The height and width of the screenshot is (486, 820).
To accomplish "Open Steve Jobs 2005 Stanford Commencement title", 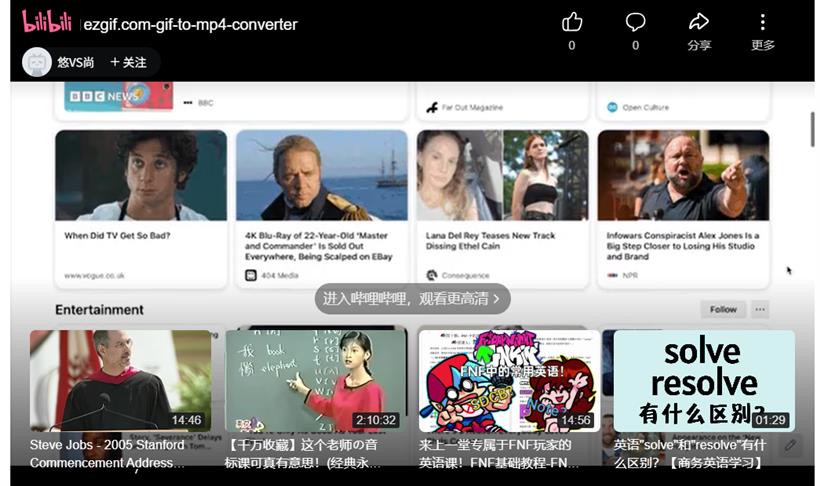I will tap(107, 454).
